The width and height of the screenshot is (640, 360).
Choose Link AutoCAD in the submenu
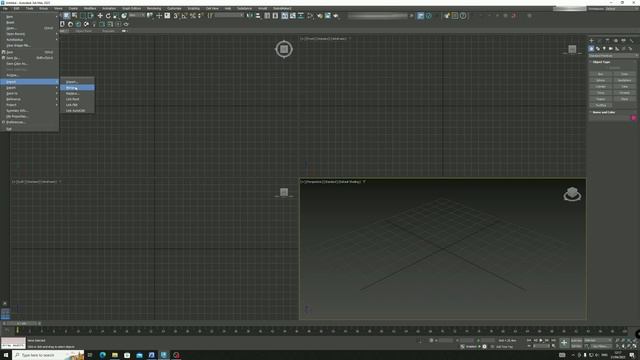pos(78,111)
